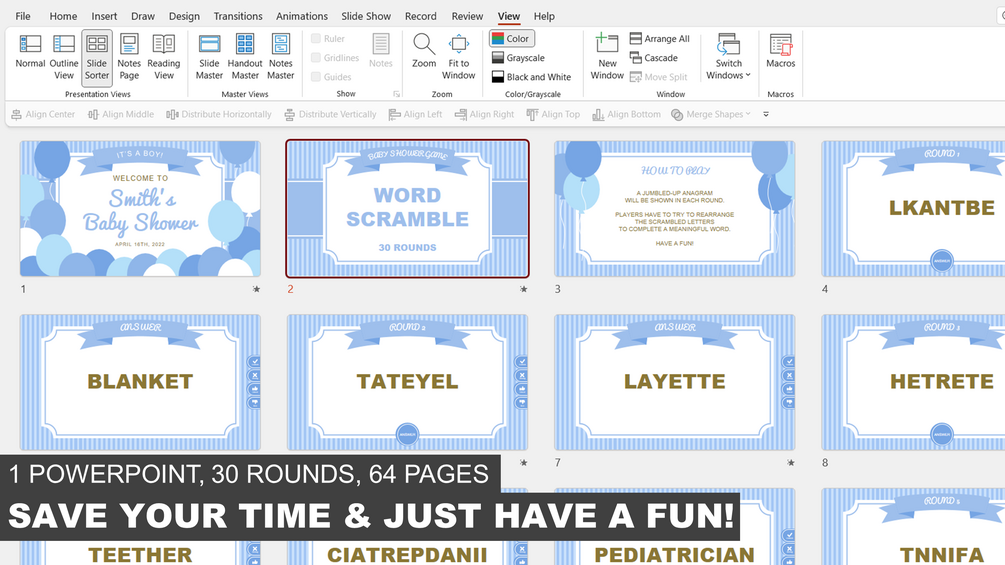Select slide 4 LKANTBE thumbnail
Image resolution: width=1005 pixels, height=565 pixels.
pyautogui.click(x=913, y=209)
